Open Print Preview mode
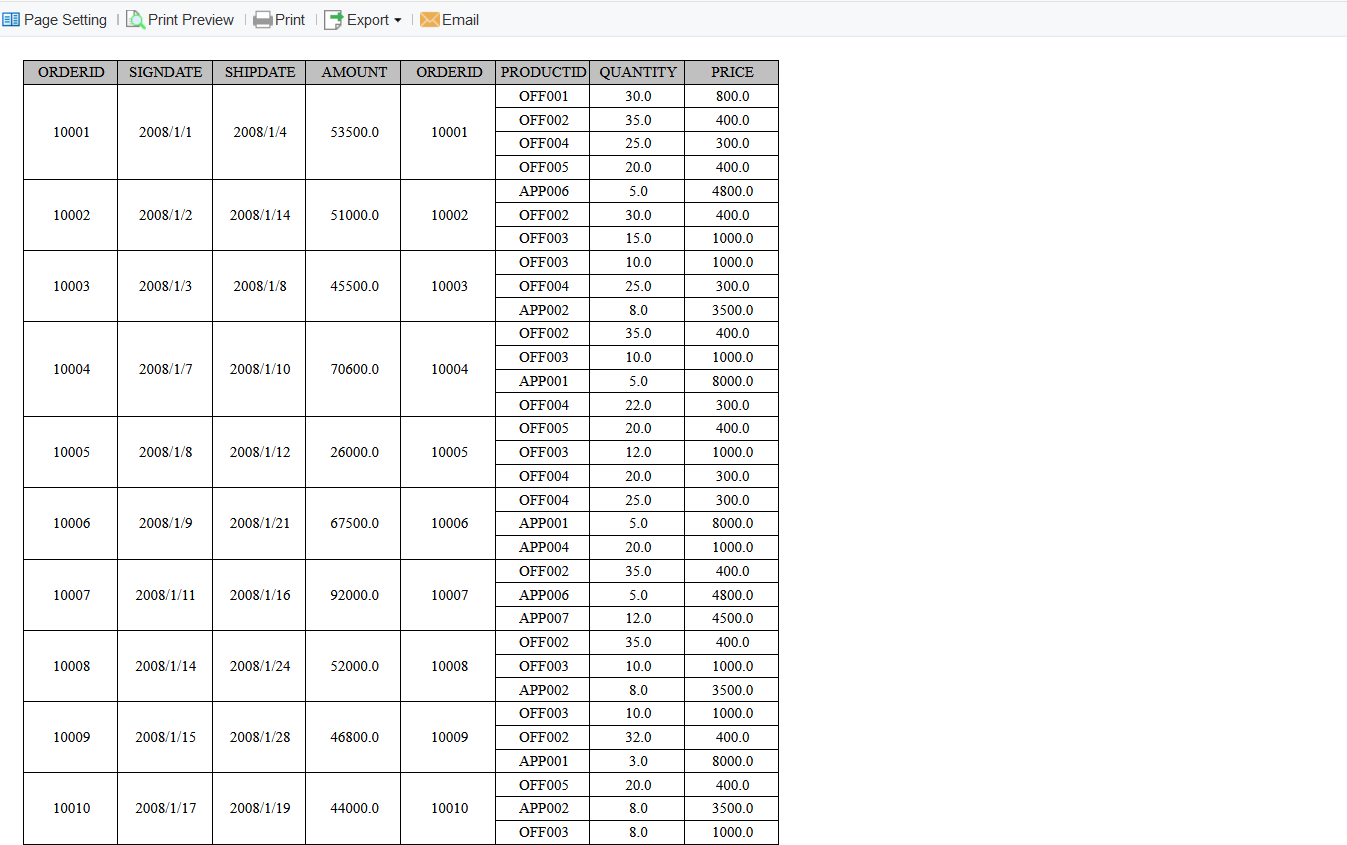This screenshot has height=845, width=1347. point(188,19)
